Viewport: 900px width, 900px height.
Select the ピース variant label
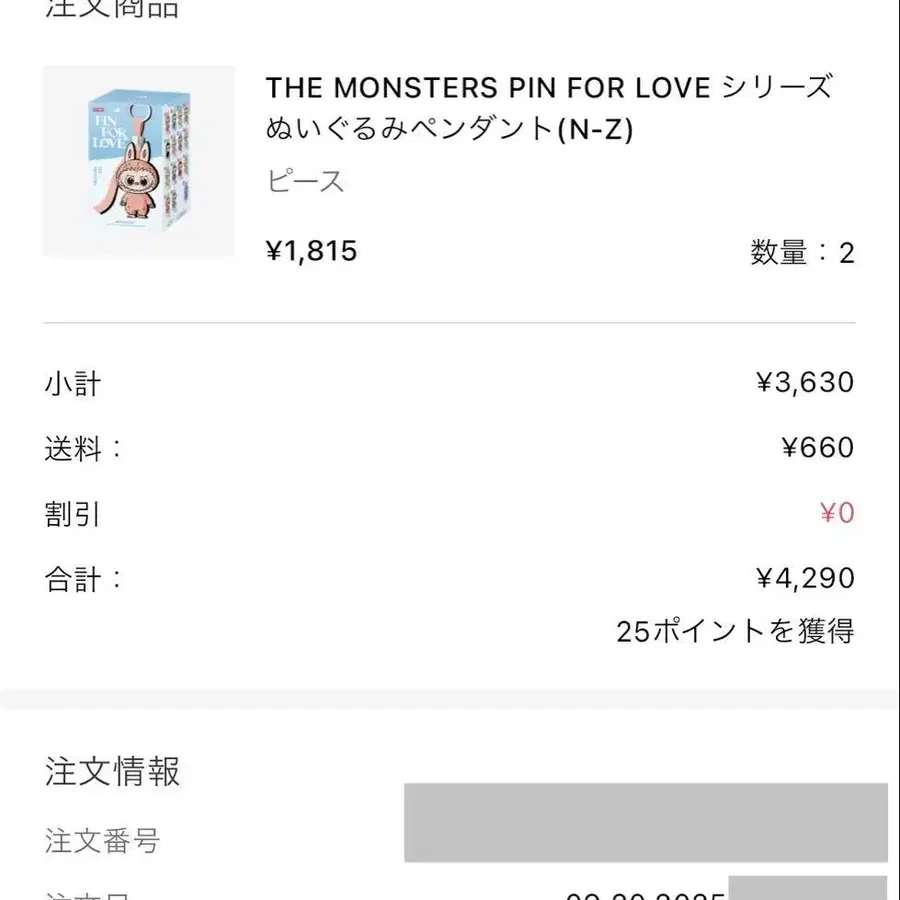click(x=305, y=181)
